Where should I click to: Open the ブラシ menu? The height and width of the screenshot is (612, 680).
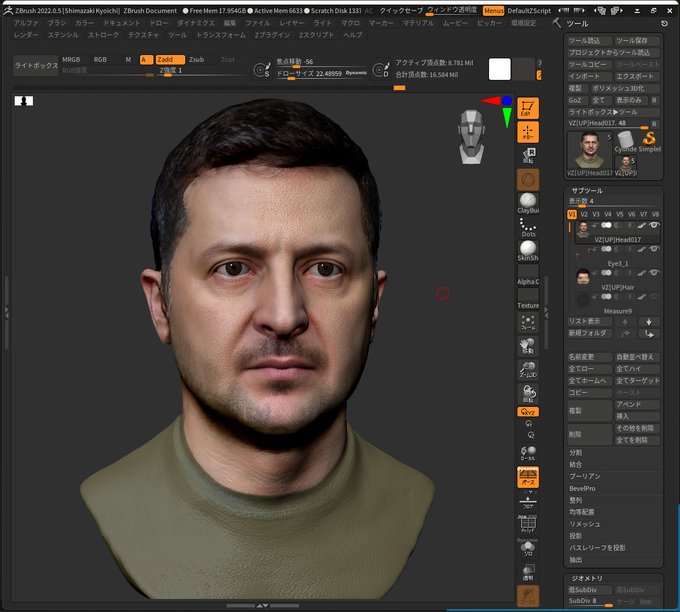[57, 22]
